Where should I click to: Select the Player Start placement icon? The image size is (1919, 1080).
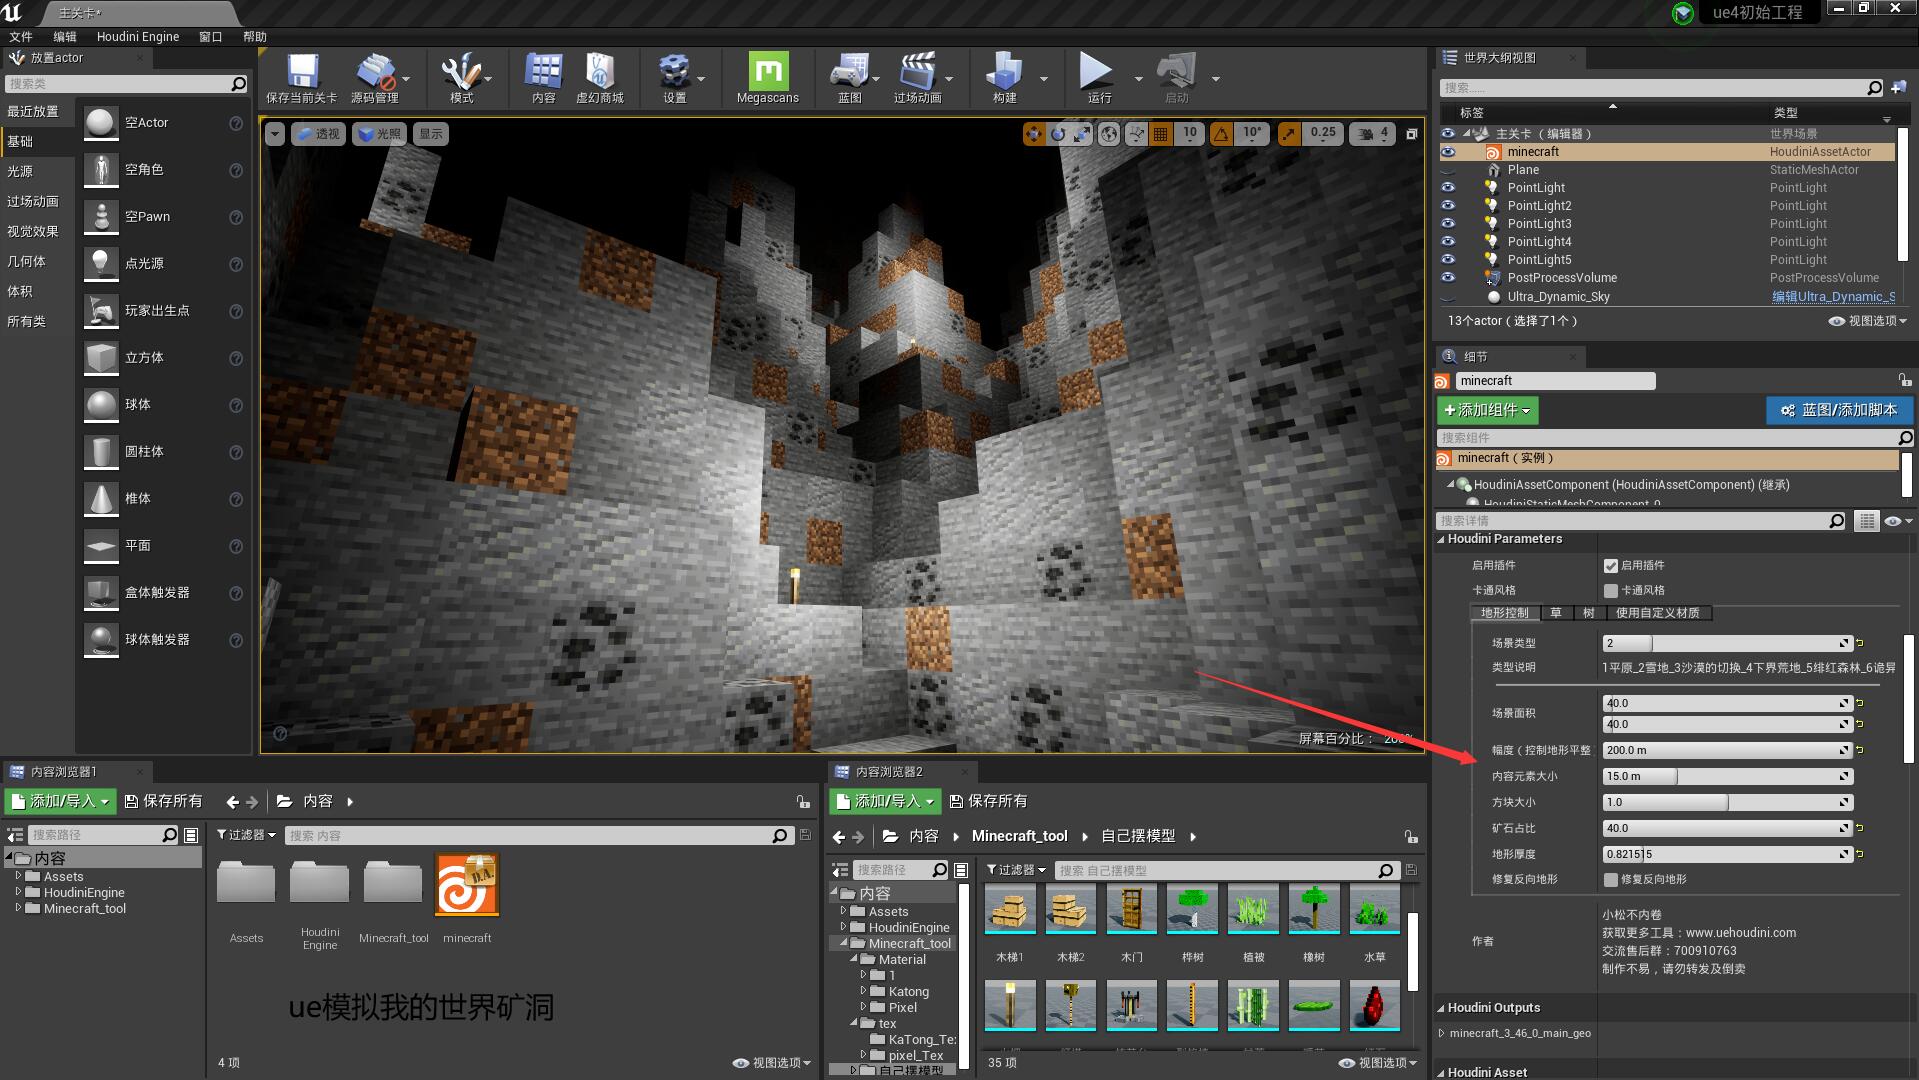100,311
